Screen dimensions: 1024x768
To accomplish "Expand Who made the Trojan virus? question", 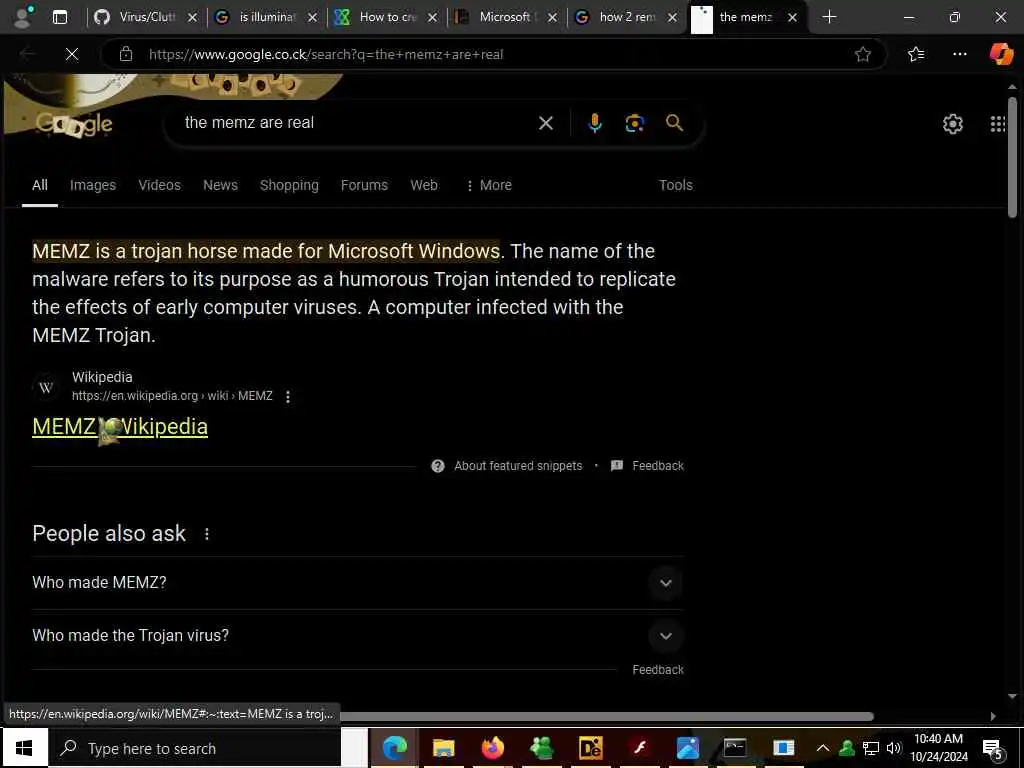I will [x=358, y=635].
